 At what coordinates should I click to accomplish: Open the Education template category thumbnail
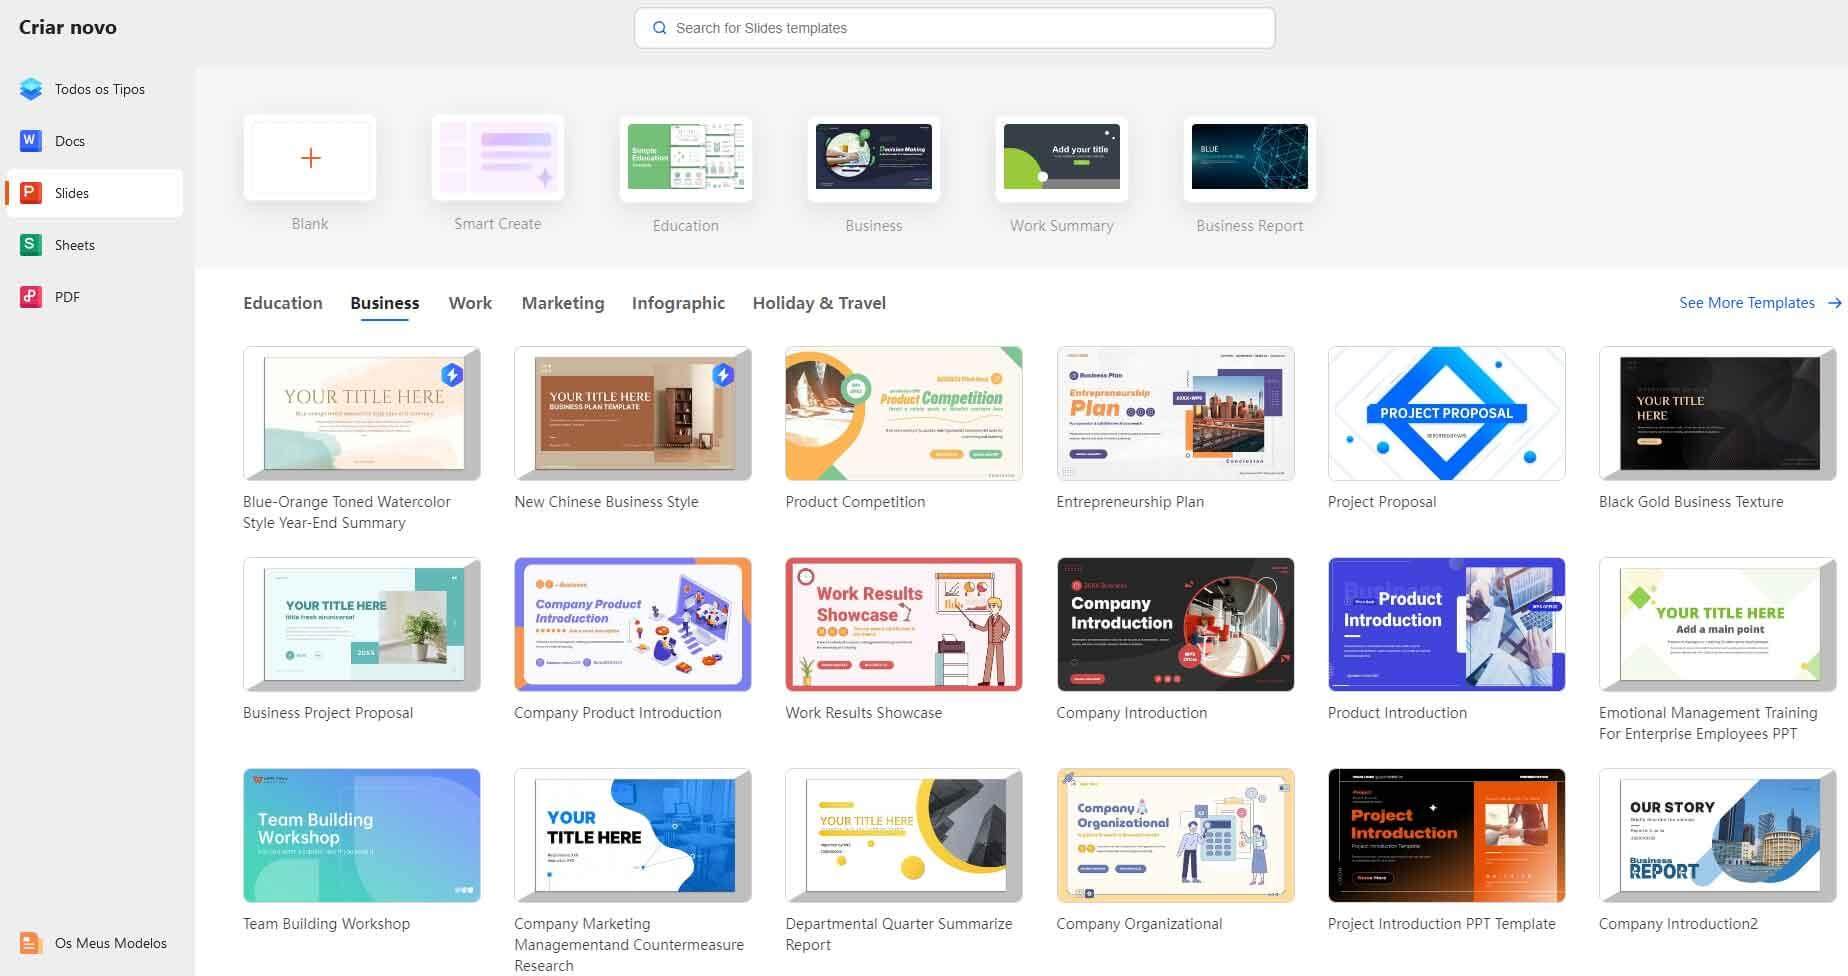686,158
